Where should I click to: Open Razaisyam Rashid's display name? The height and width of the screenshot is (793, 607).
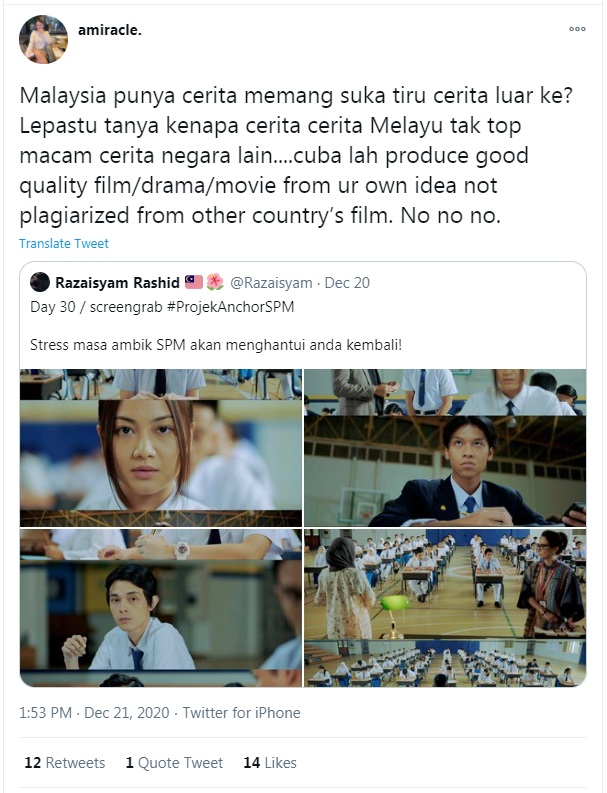click(x=117, y=283)
